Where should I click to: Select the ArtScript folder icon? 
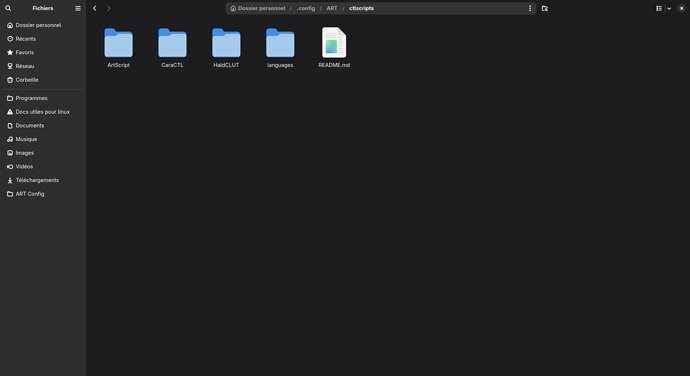pyautogui.click(x=118, y=43)
